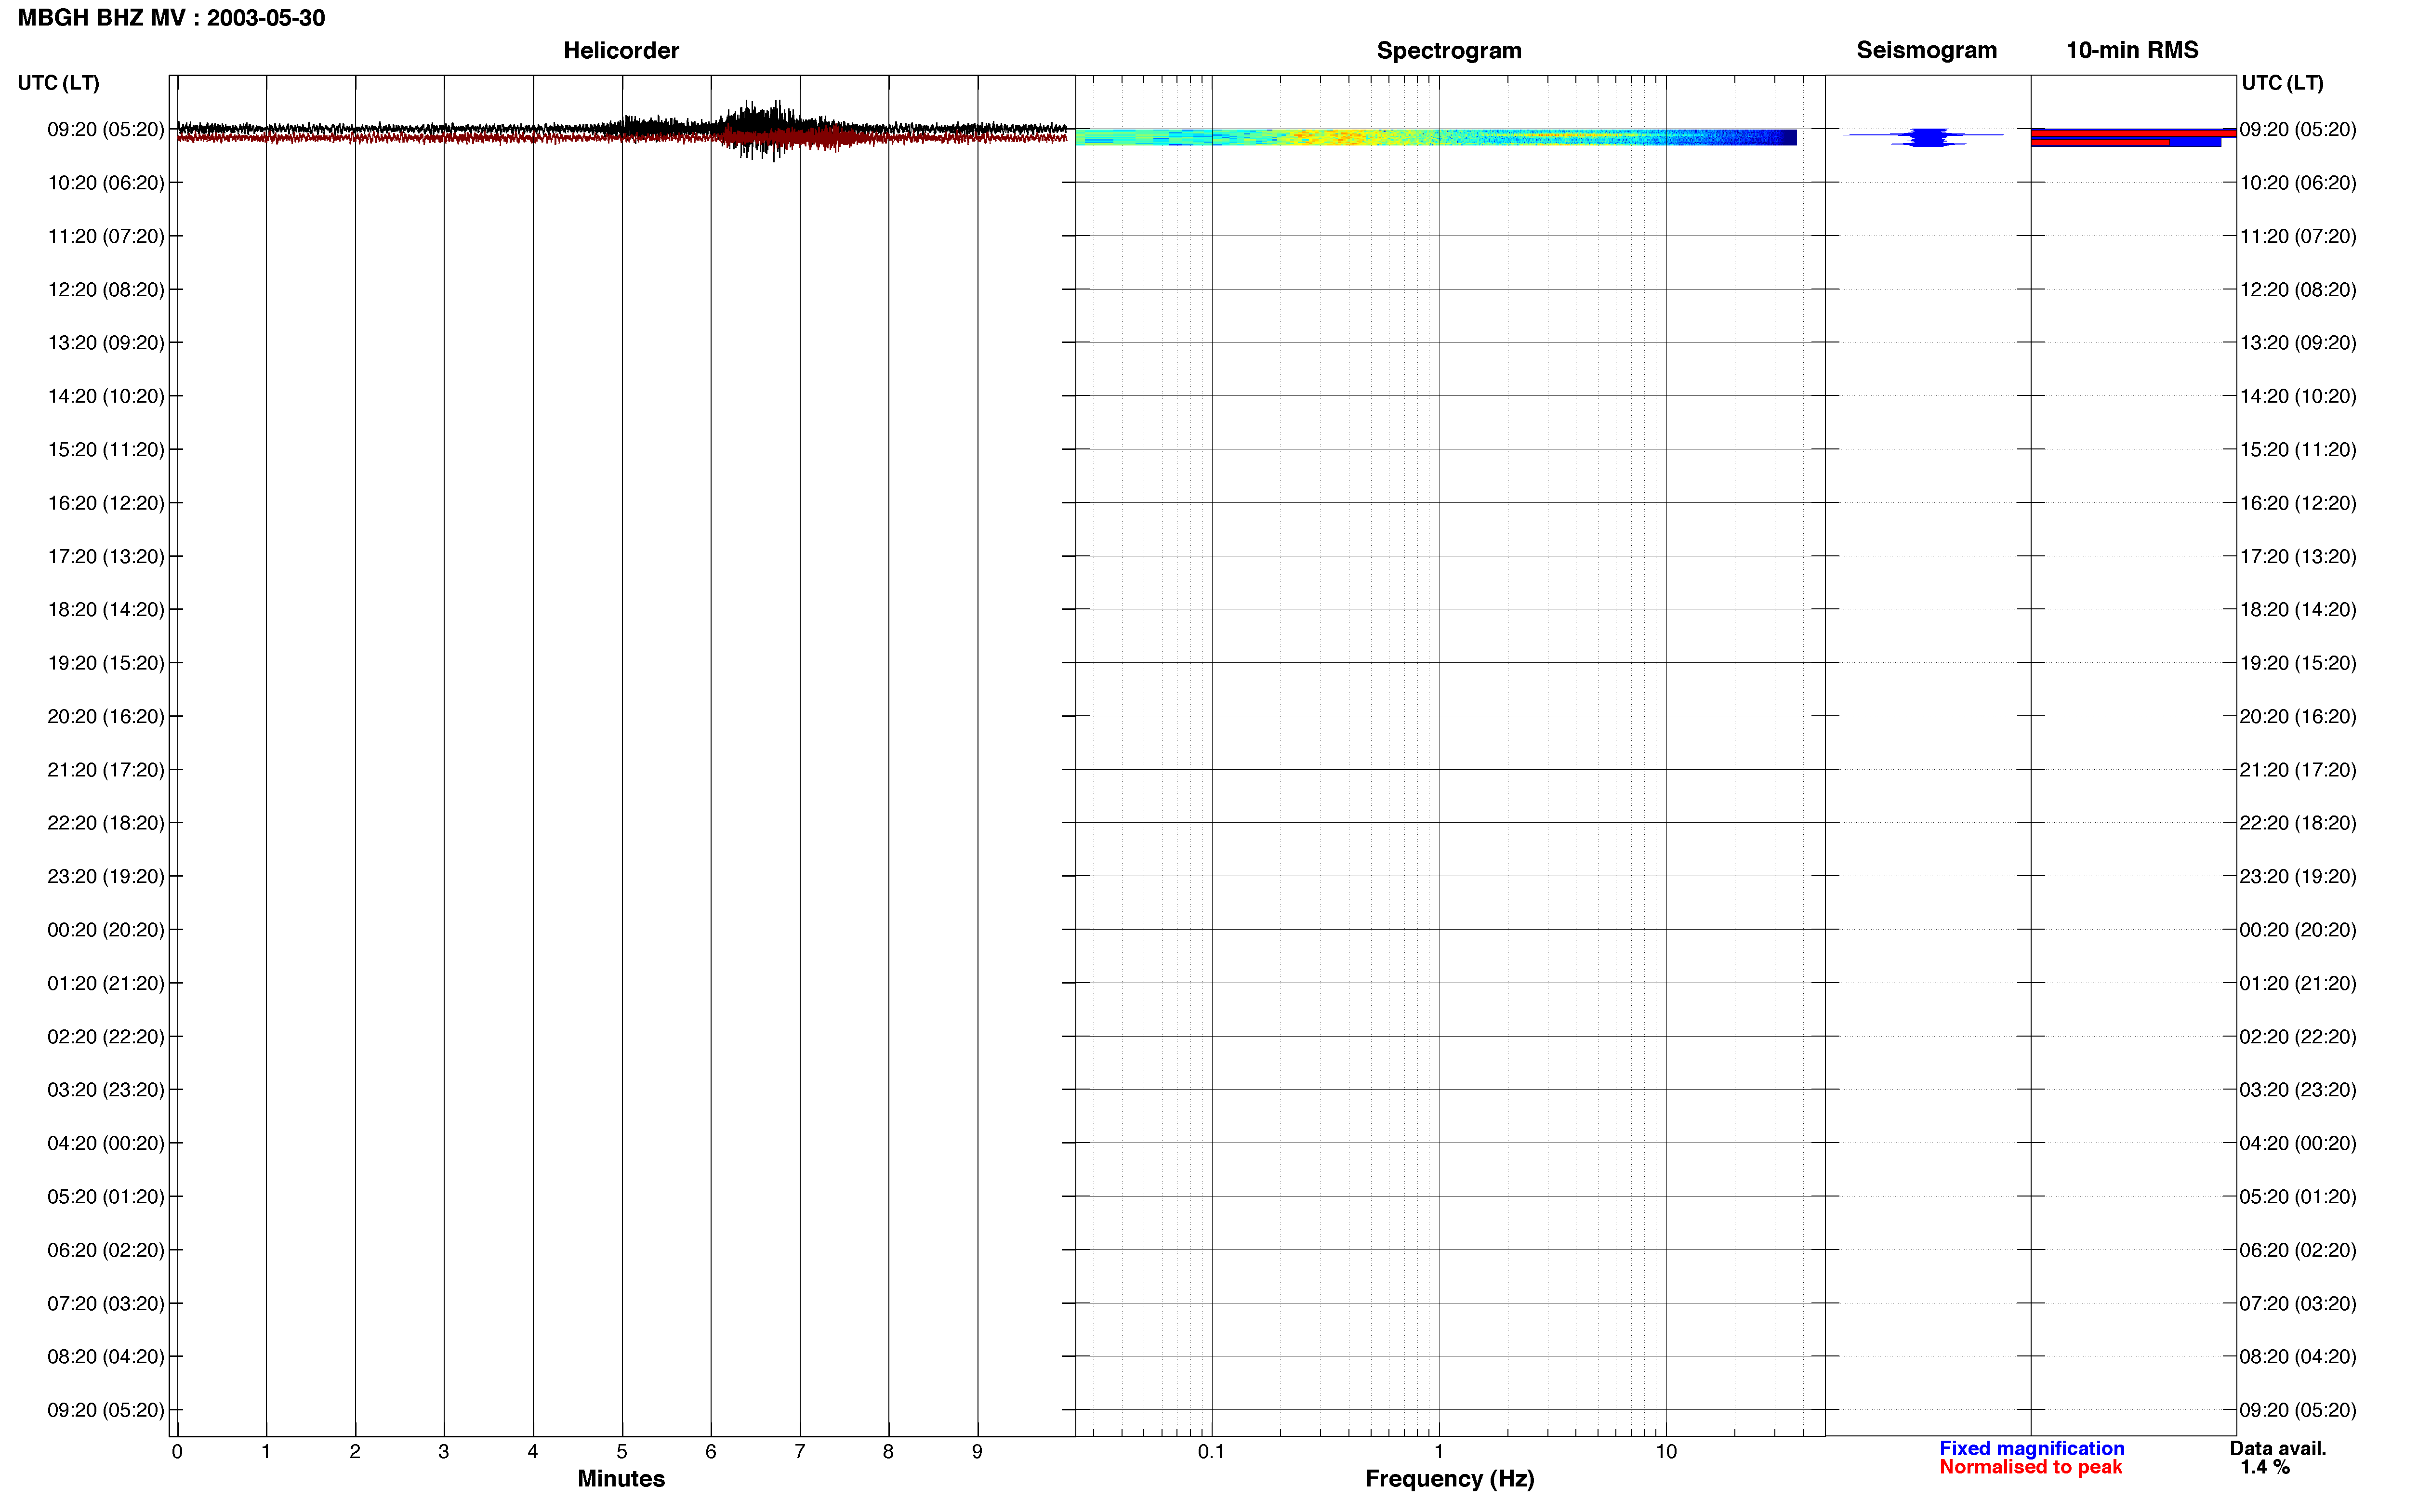Click the 'UTC (LT)' label beside the RMS panel
The image size is (2418, 1512).
point(2282,83)
